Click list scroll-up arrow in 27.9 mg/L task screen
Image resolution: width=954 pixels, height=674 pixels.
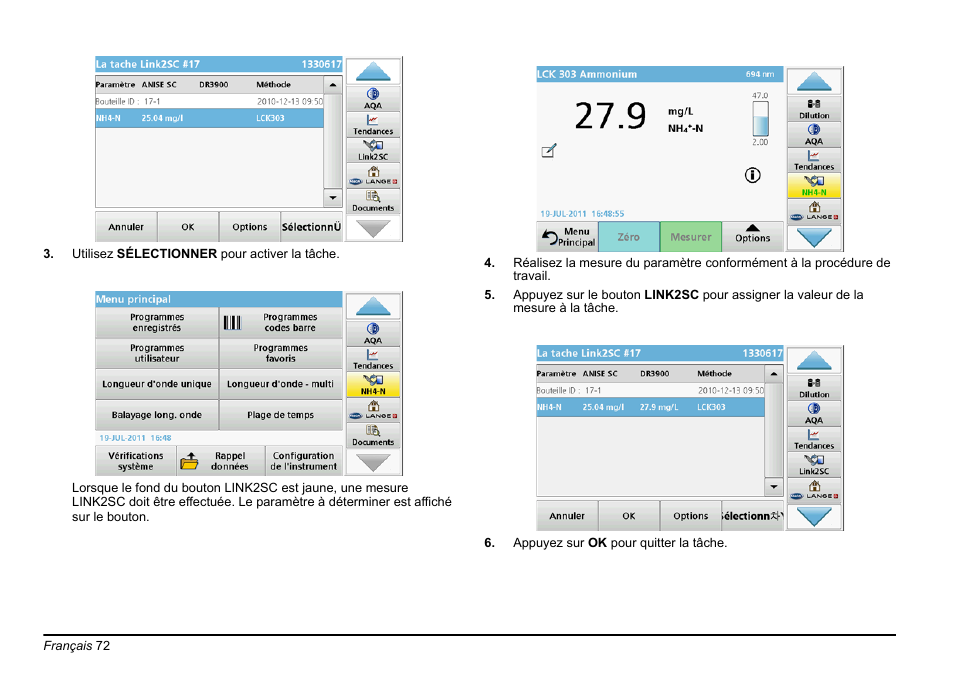pos(774,374)
